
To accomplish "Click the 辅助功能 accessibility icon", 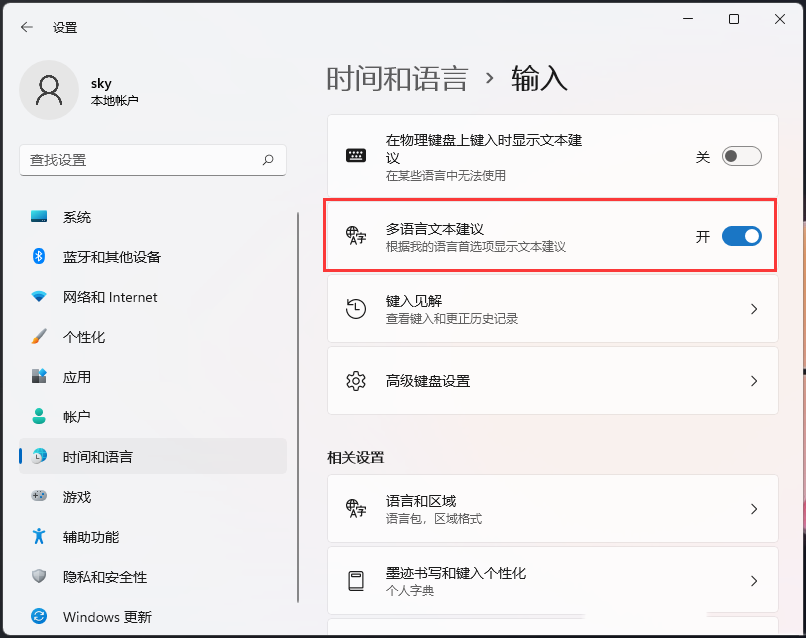I will [x=39, y=537].
